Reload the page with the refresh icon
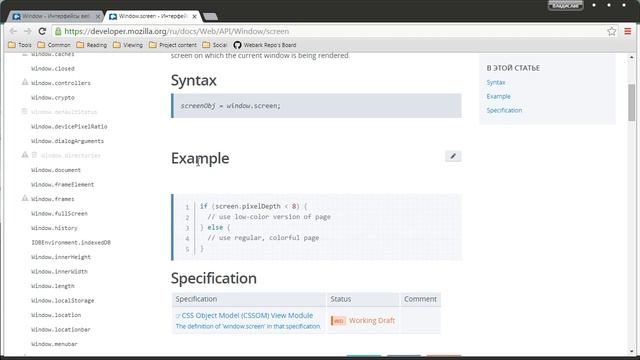The height and width of the screenshot is (360, 640). (x=42, y=31)
